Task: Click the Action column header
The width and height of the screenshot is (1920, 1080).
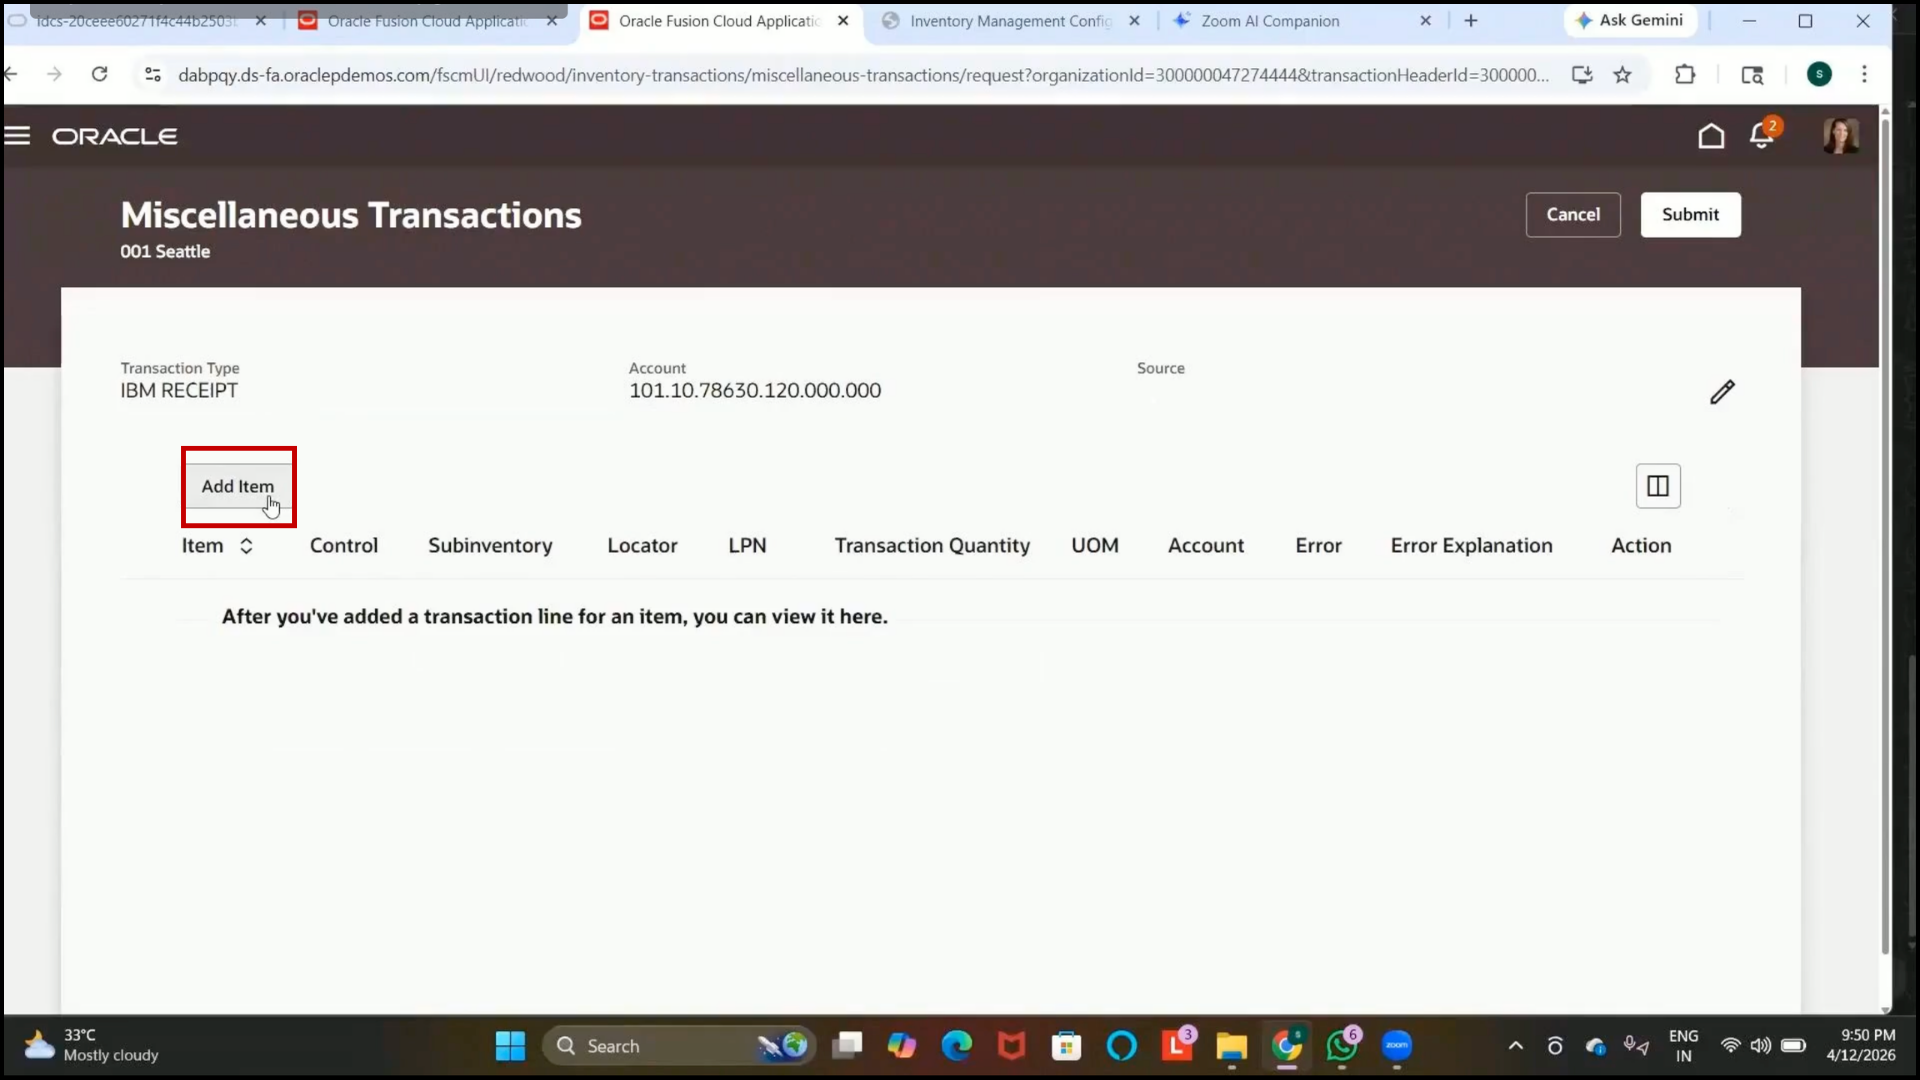Action: 1641,546
